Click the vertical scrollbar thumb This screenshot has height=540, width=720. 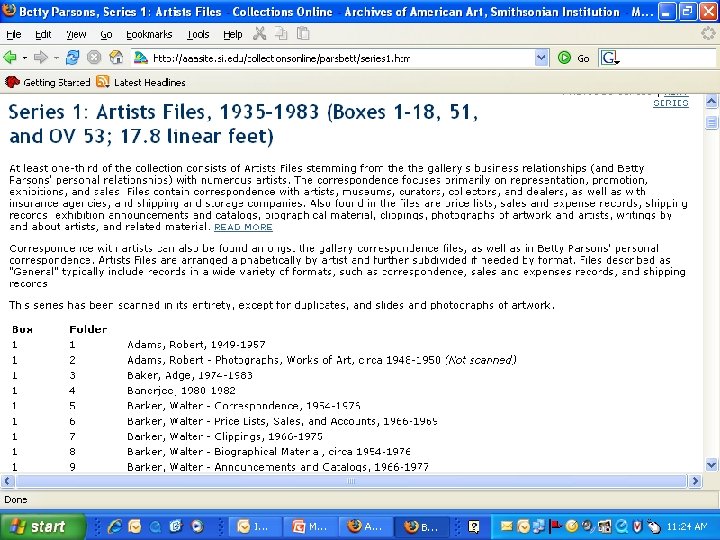pyautogui.click(x=711, y=122)
